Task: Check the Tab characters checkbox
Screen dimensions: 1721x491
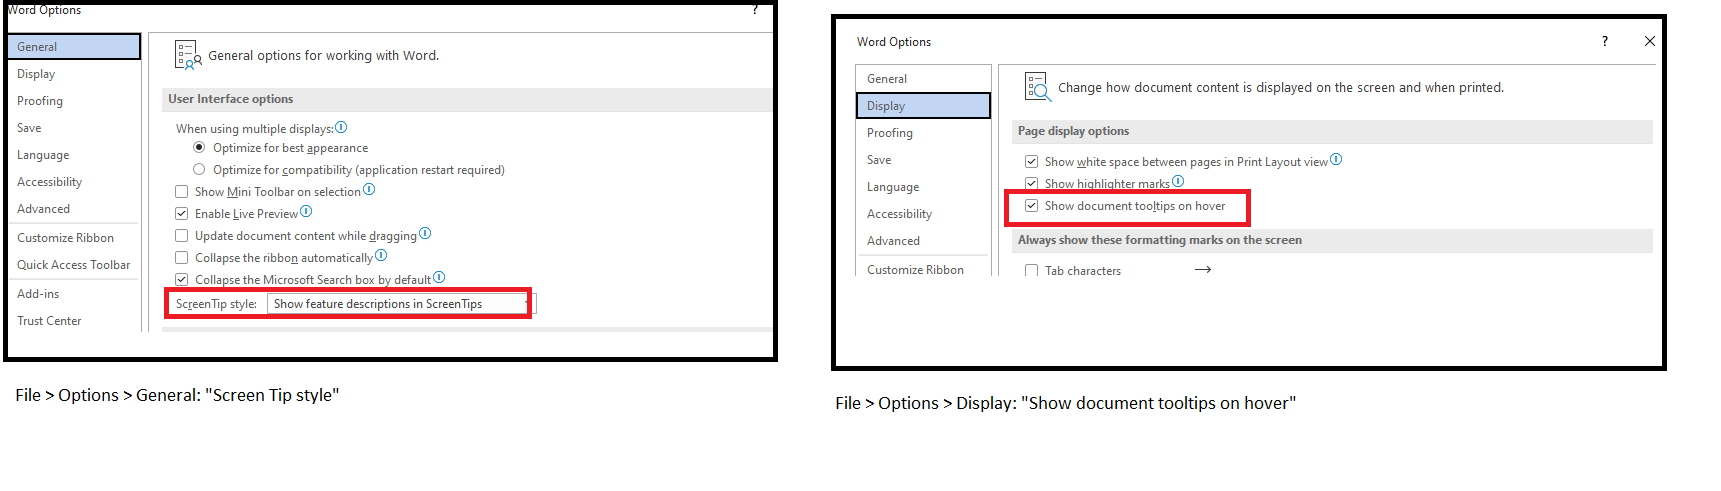Action: 1031,270
